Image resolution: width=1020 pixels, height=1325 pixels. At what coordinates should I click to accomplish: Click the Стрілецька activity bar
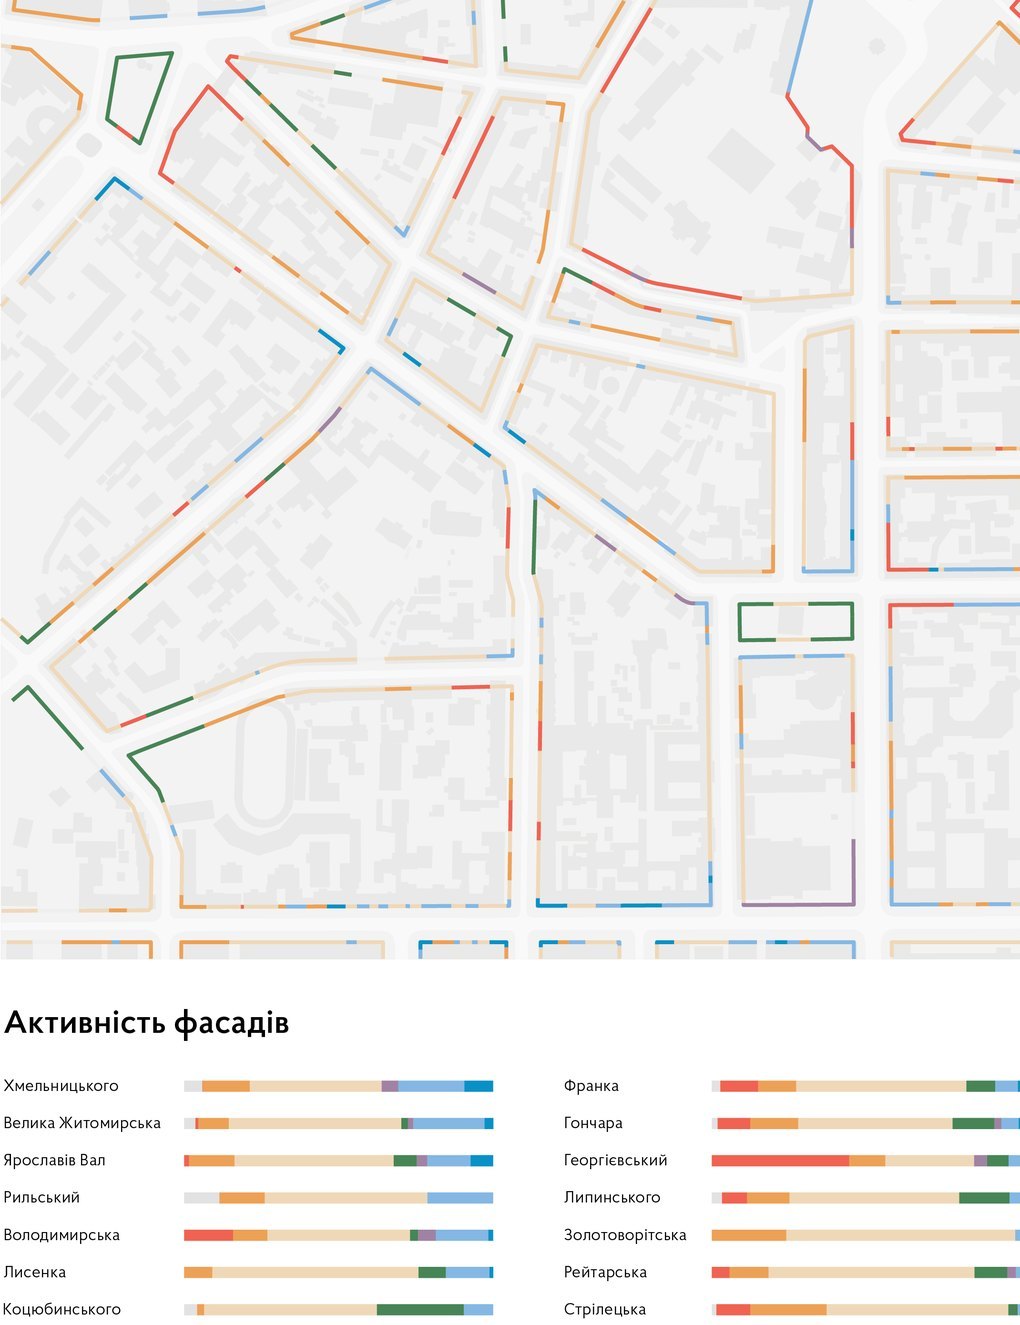tap(866, 1309)
